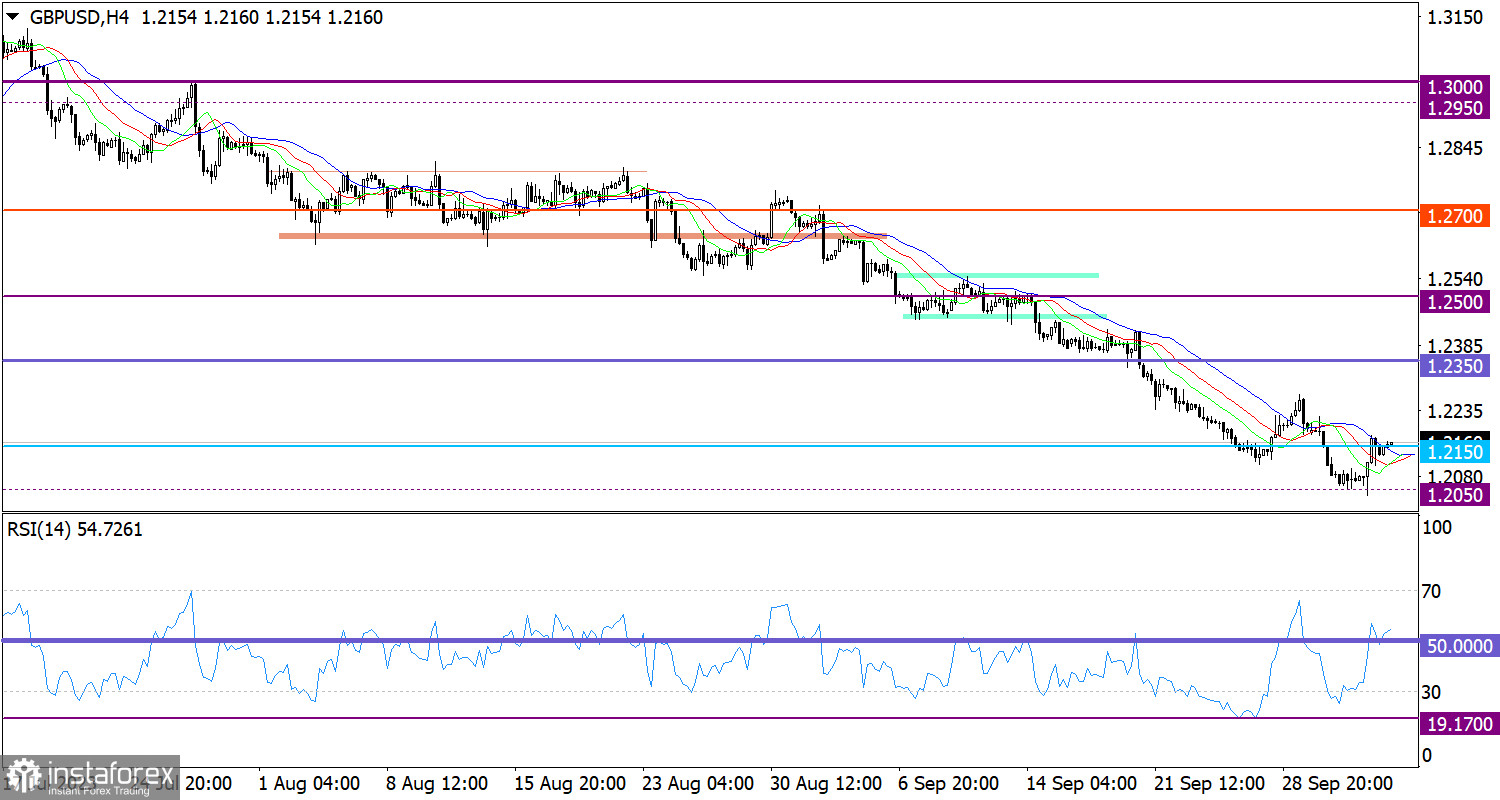This screenshot has height=800, width=1500.
Task: Click the 8 Aug 12:00 time label
Action: (x=437, y=782)
